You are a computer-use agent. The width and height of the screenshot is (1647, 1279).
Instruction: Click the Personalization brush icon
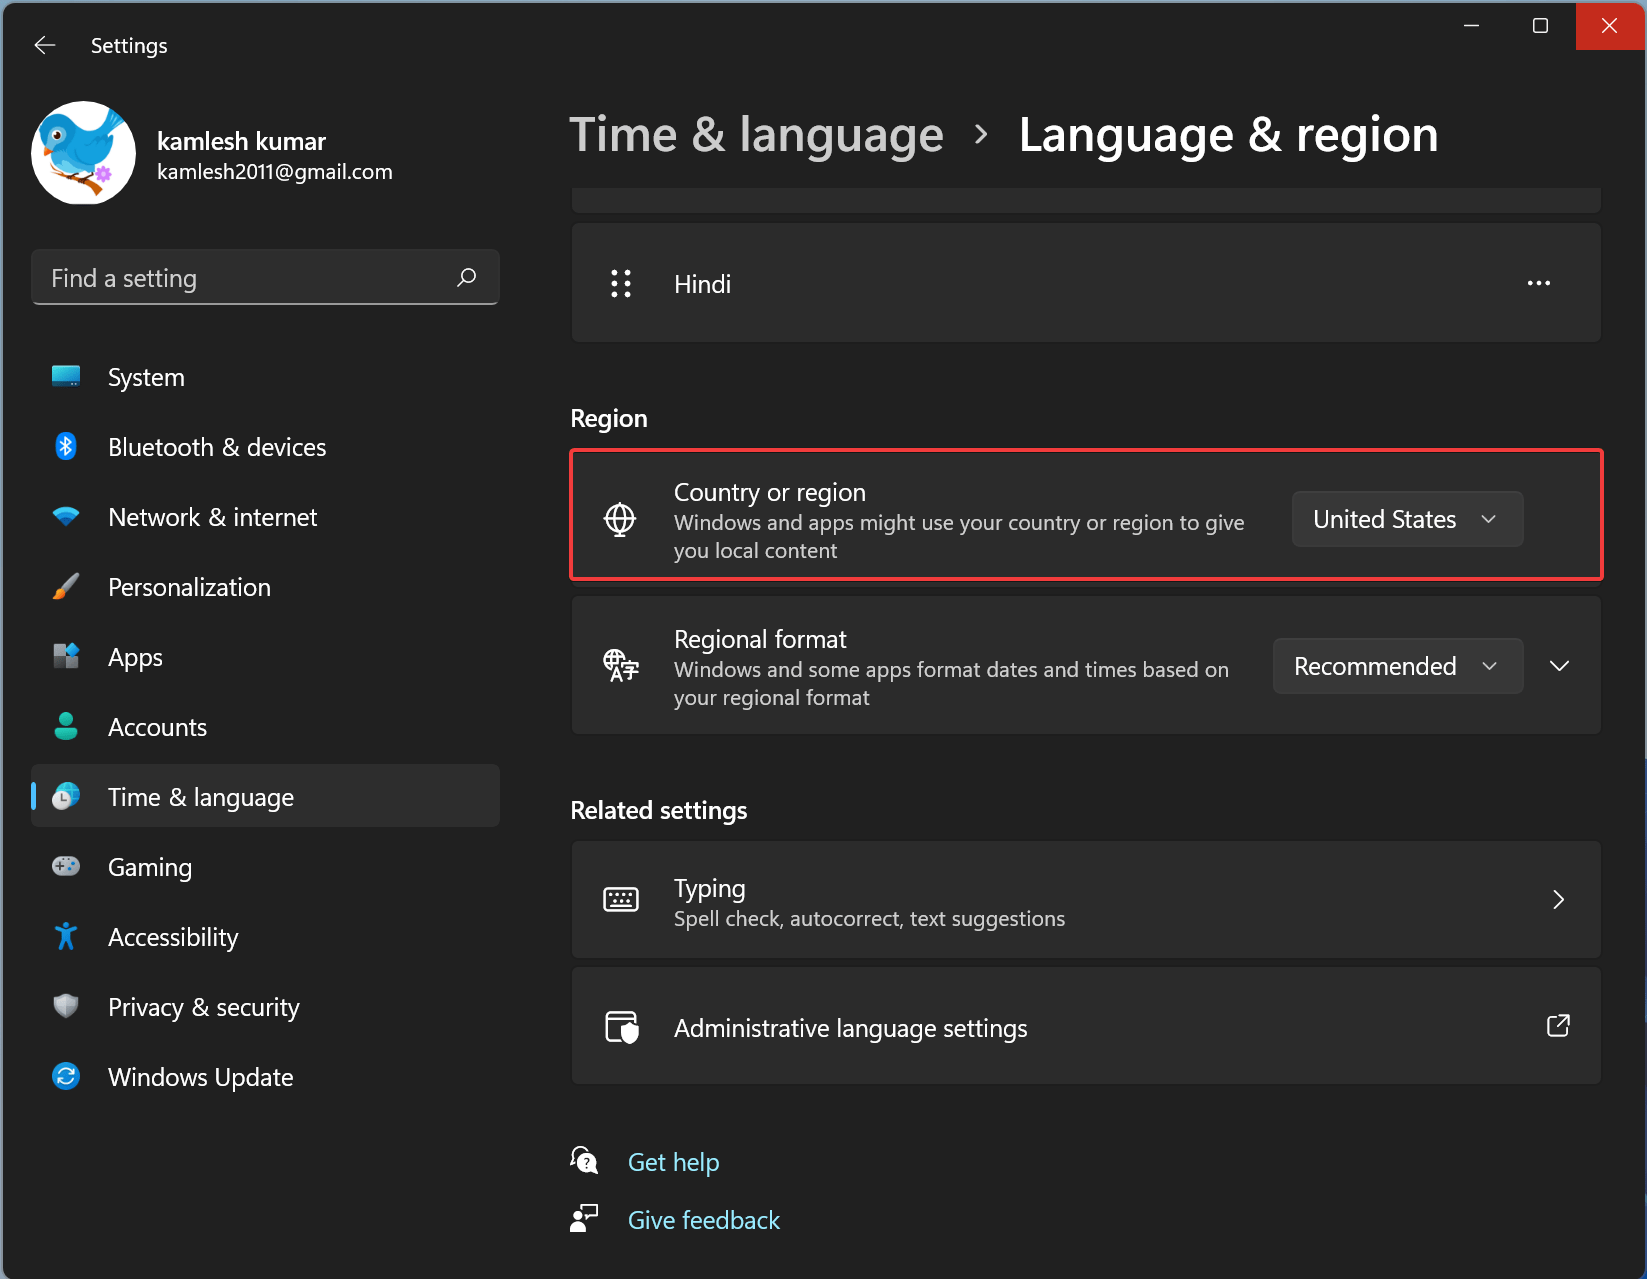65,586
